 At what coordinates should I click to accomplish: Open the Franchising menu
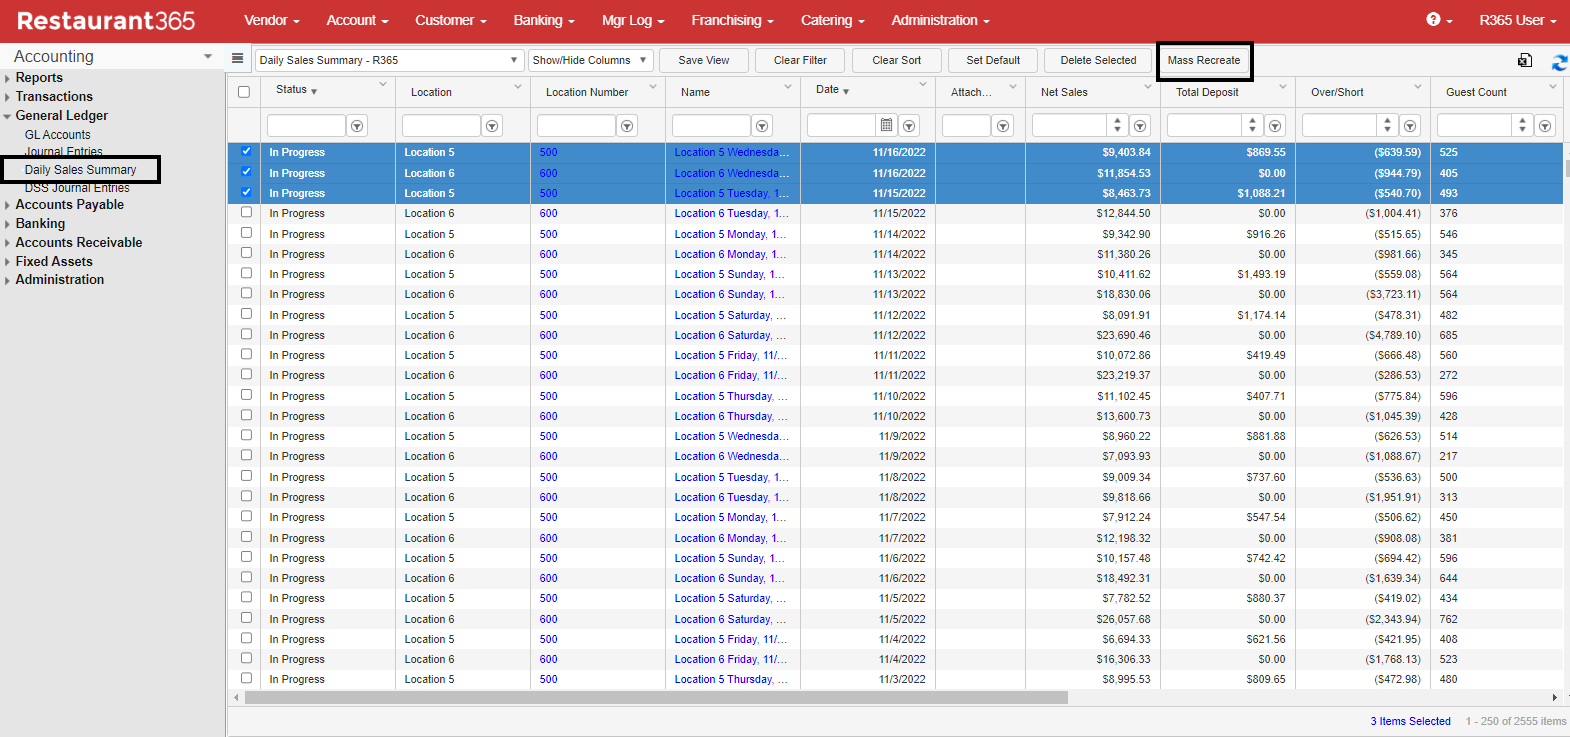(x=733, y=20)
